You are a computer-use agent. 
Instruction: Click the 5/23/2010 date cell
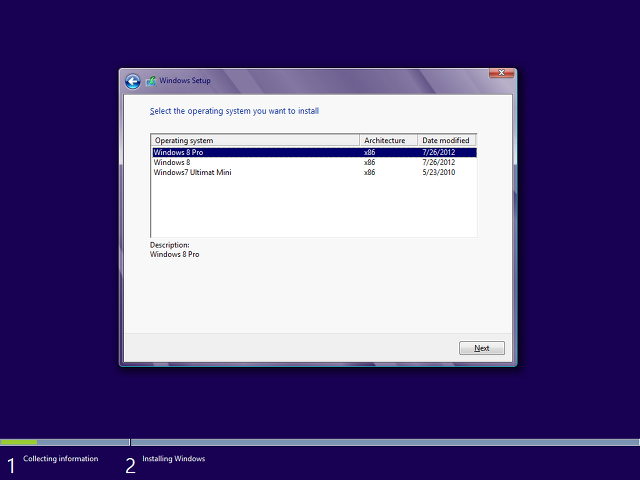tap(439, 172)
